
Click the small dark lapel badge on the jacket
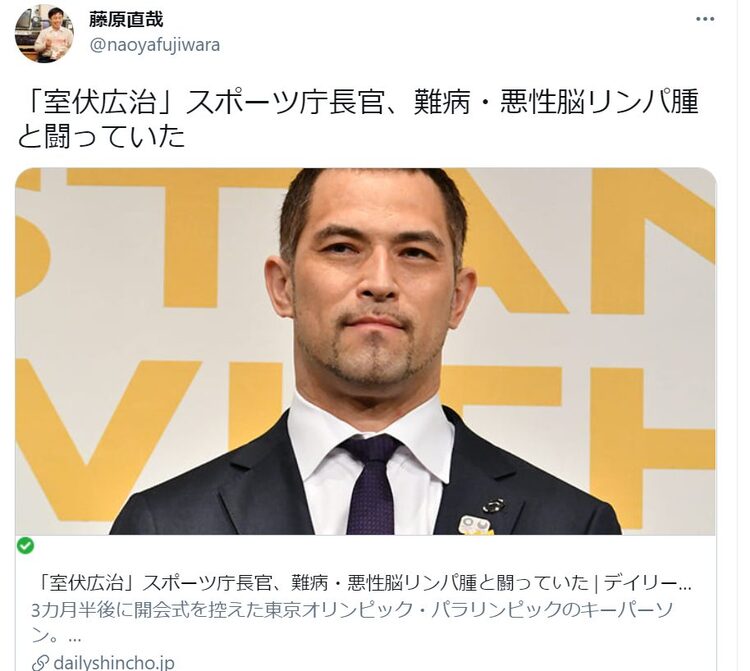[x=493, y=505]
